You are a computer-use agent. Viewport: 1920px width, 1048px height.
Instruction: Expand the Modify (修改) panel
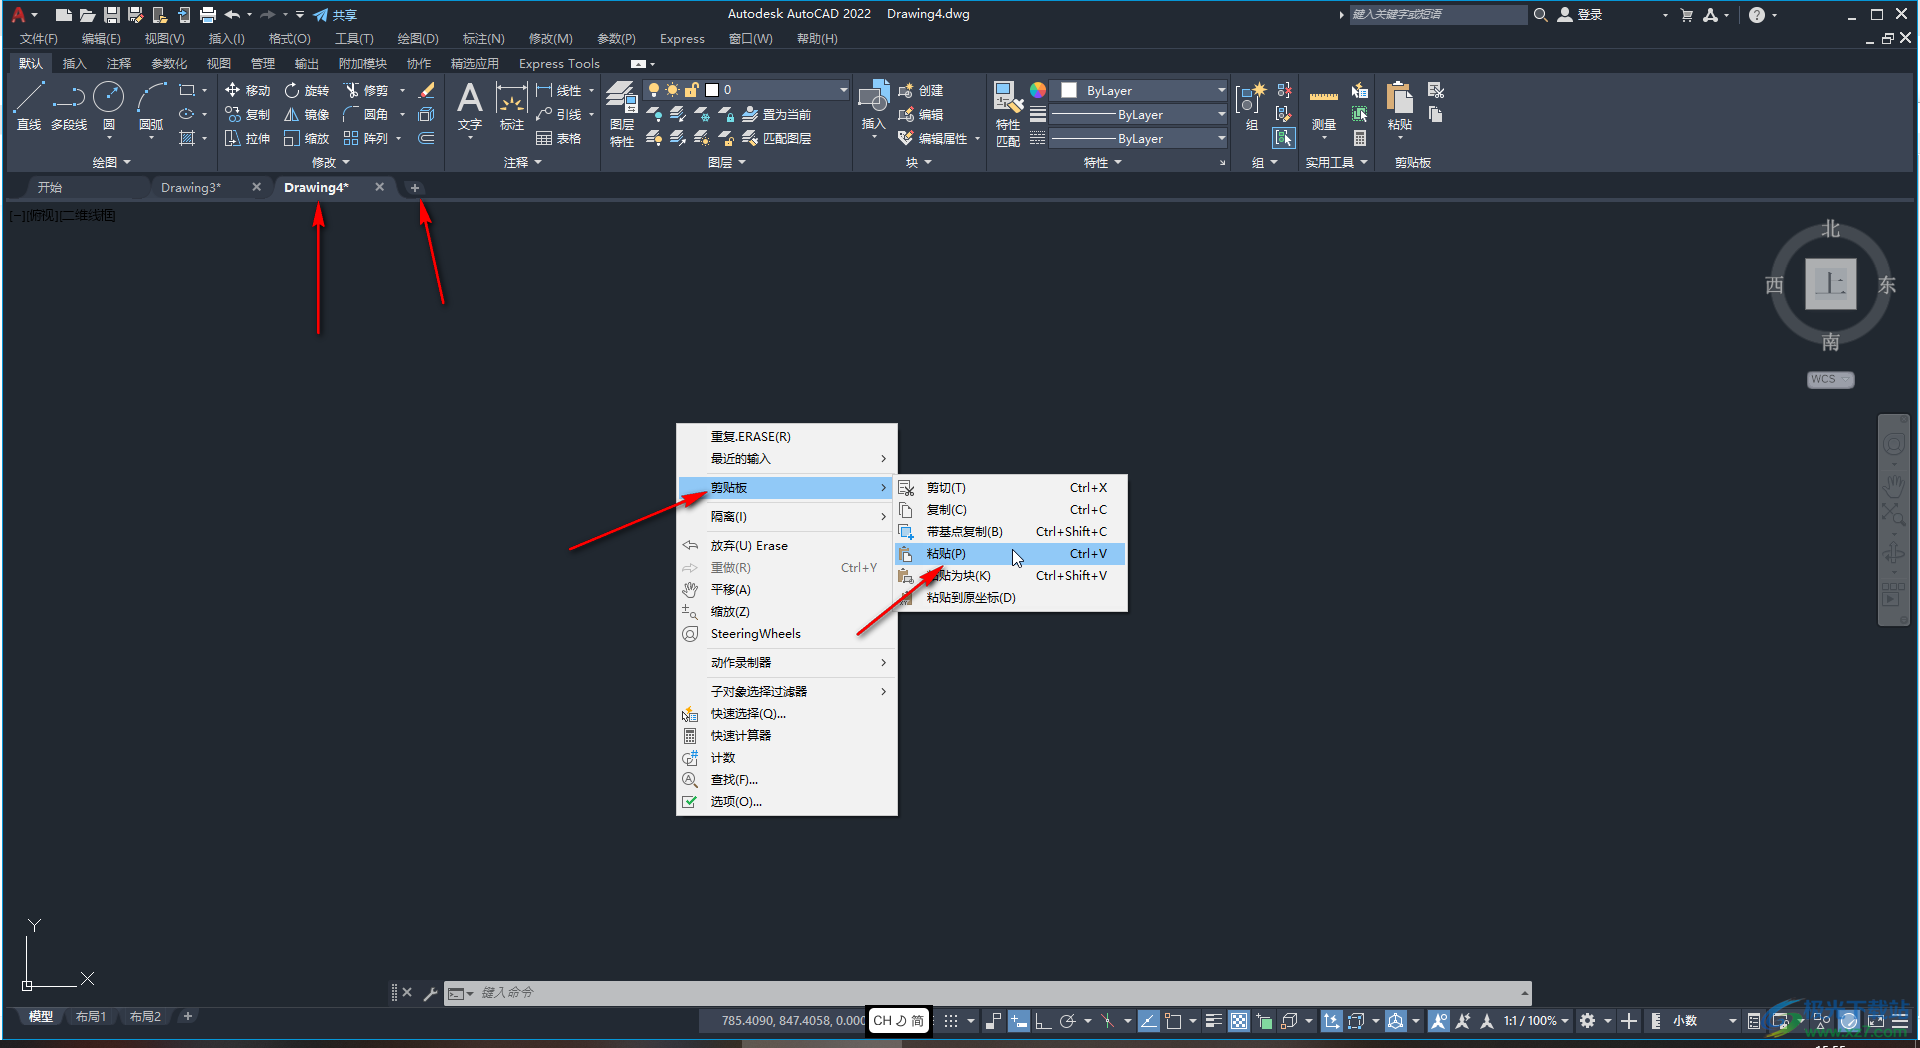point(331,162)
